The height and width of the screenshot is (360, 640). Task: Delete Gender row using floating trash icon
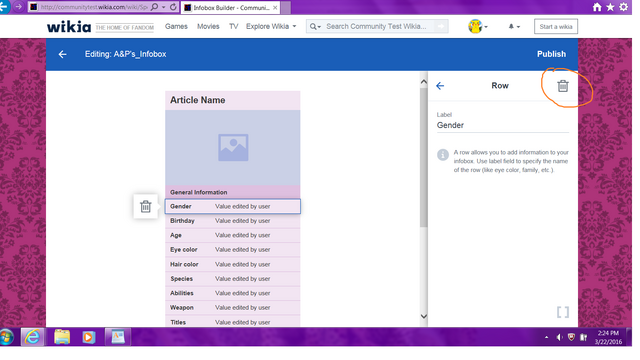pyautogui.click(x=145, y=206)
